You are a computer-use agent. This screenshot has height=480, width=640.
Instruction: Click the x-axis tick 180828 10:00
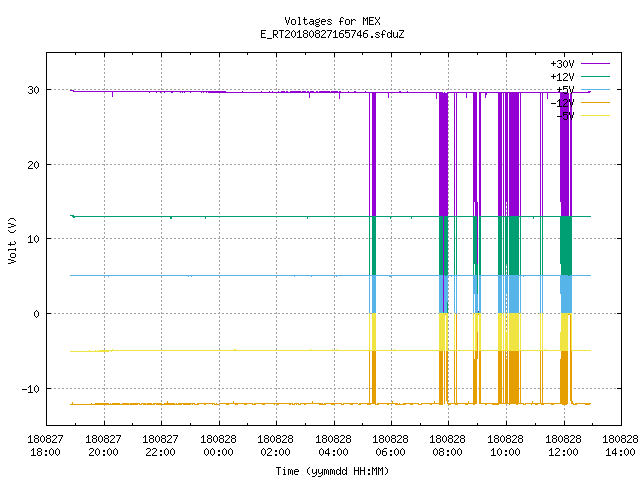click(x=506, y=446)
